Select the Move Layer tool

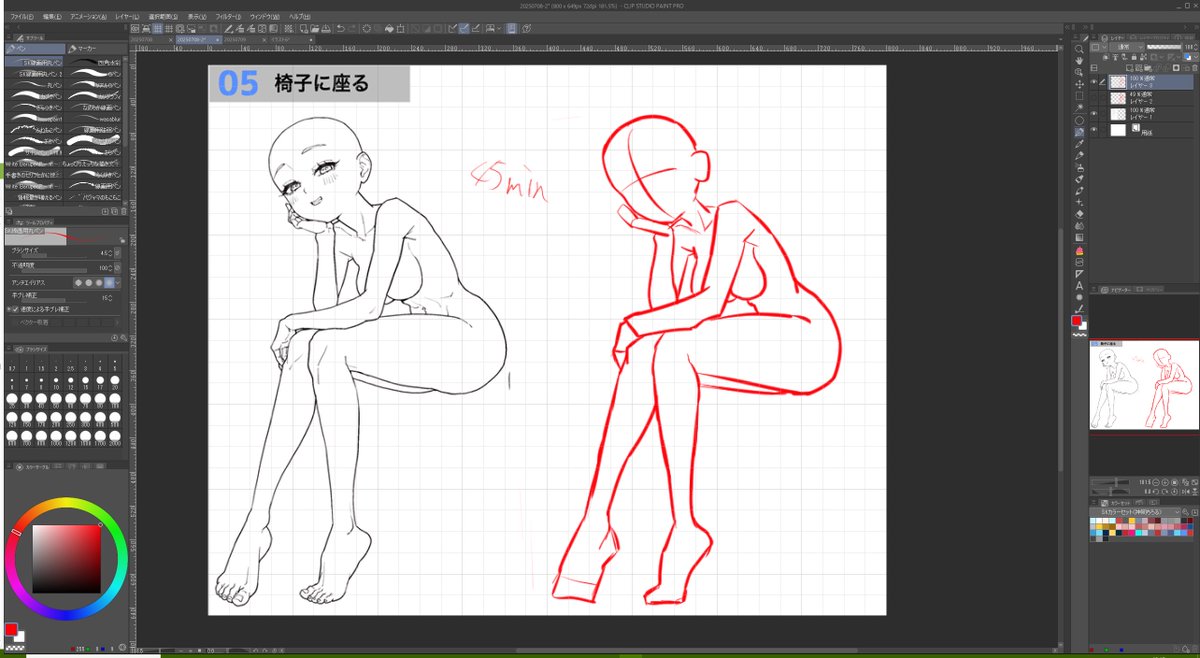(x=1079, y=84)
